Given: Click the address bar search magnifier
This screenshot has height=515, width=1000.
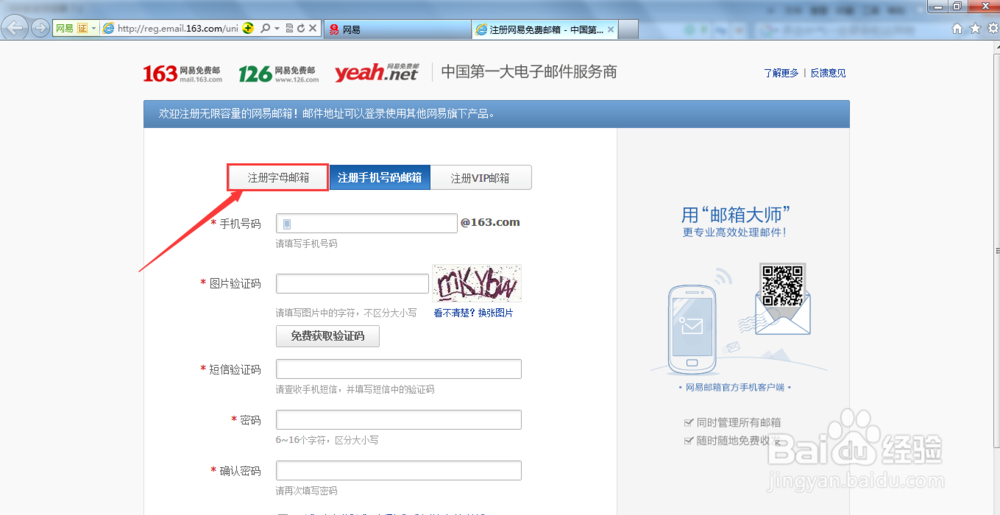Looking at the screenshot, I should coord(265,29).
